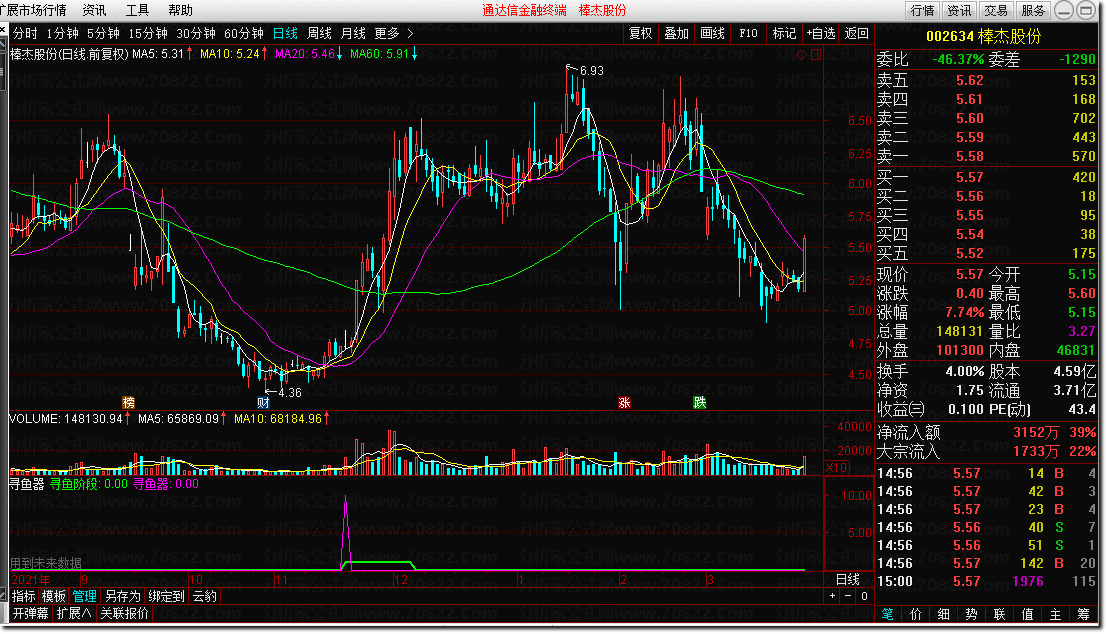This screenshot has width=1108, height=634.
Task: Click the 财 financial marker badge
Action: [x=263, y=402]
